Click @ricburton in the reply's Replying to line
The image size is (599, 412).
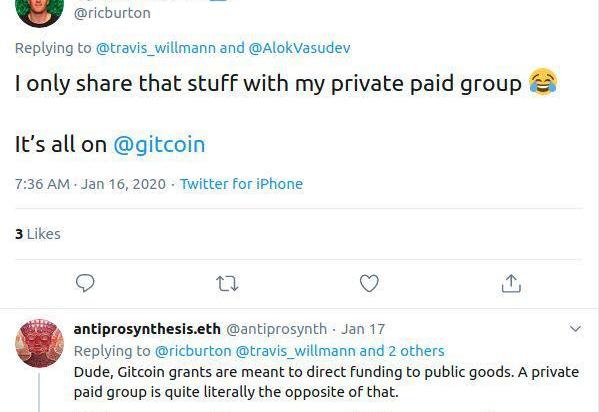click(x=193, y=351)
